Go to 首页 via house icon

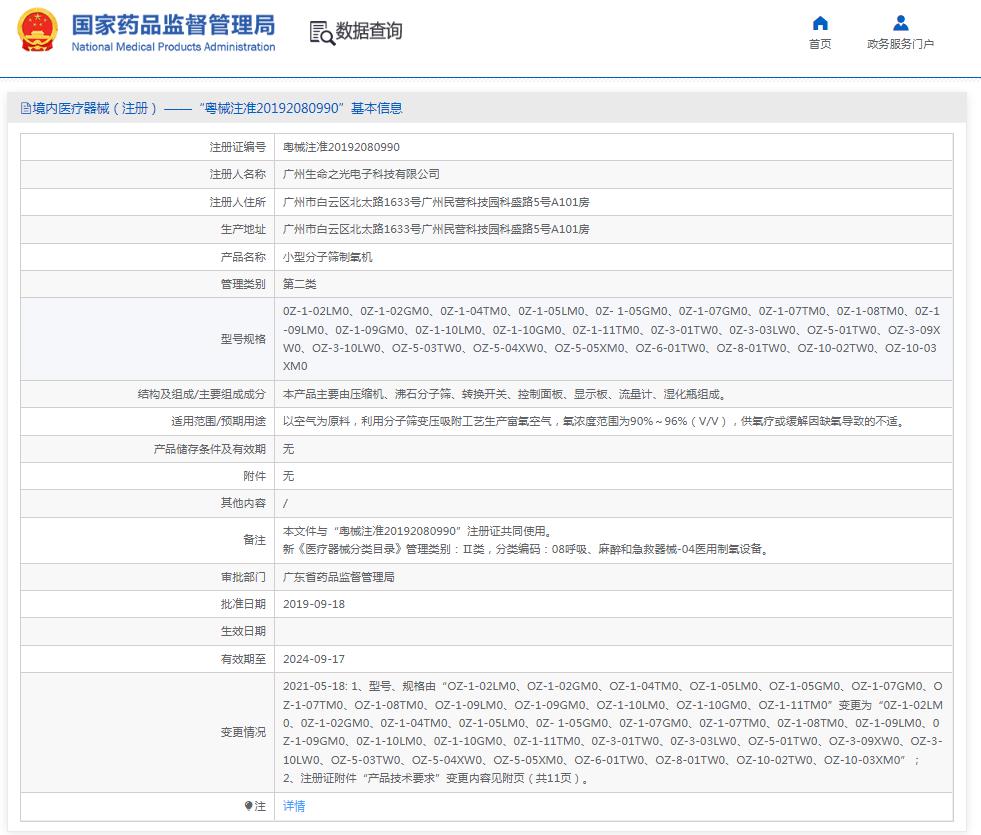coord(820,23)
